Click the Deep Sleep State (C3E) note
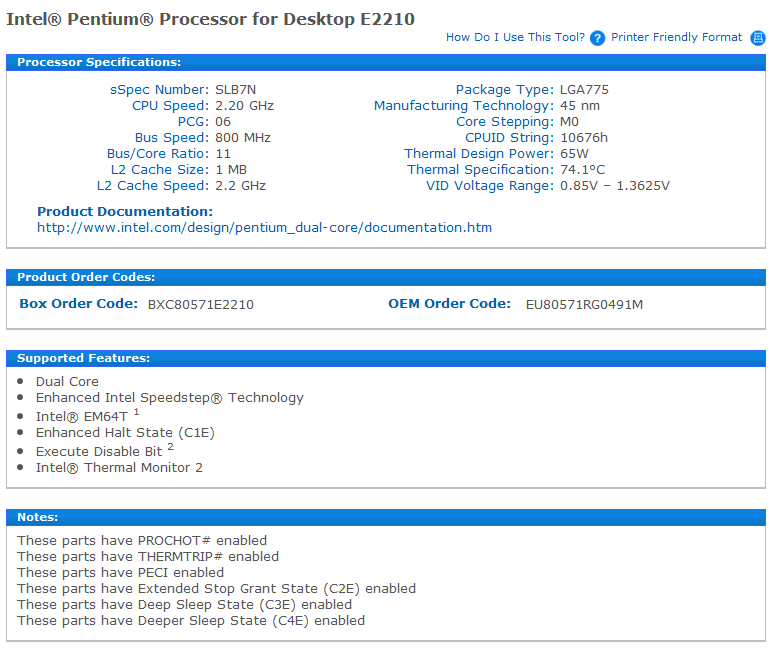777x654 pixels. tap(184, 605)
